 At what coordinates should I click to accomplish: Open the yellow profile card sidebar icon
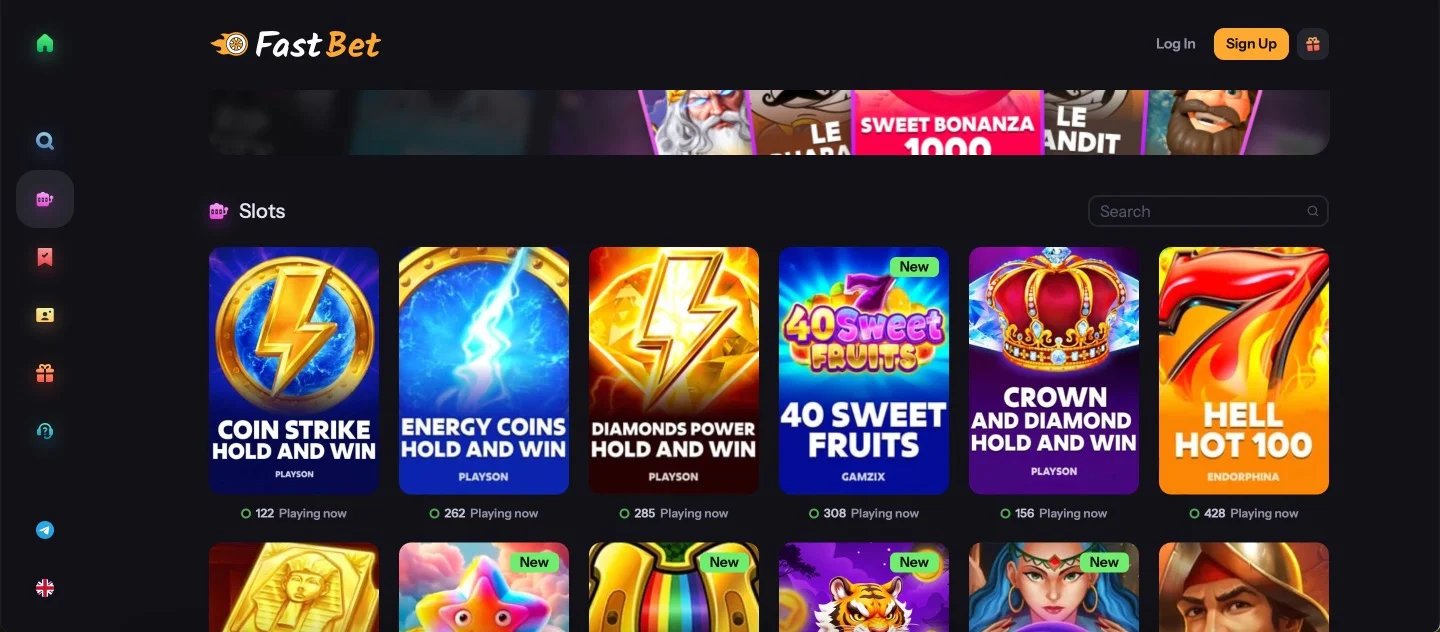point(45,315)
